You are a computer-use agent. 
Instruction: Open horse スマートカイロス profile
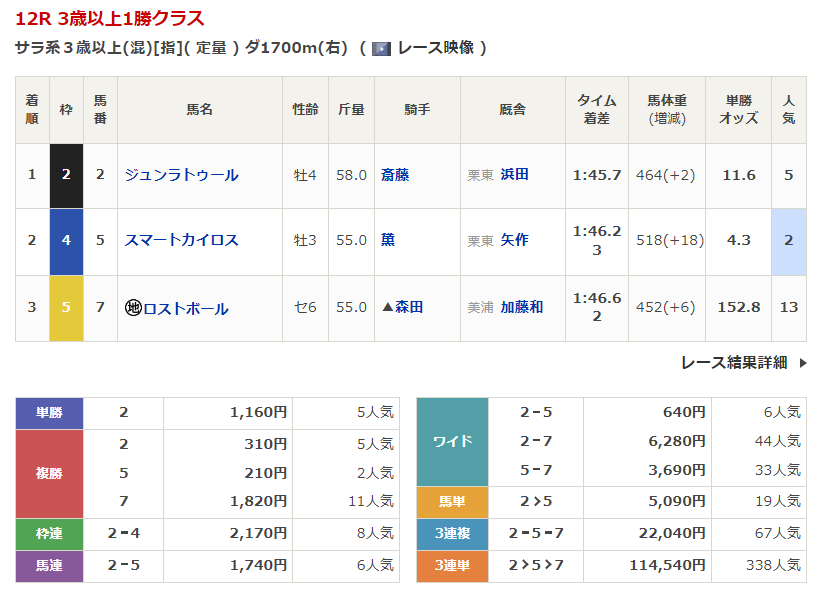coord(181,240)
